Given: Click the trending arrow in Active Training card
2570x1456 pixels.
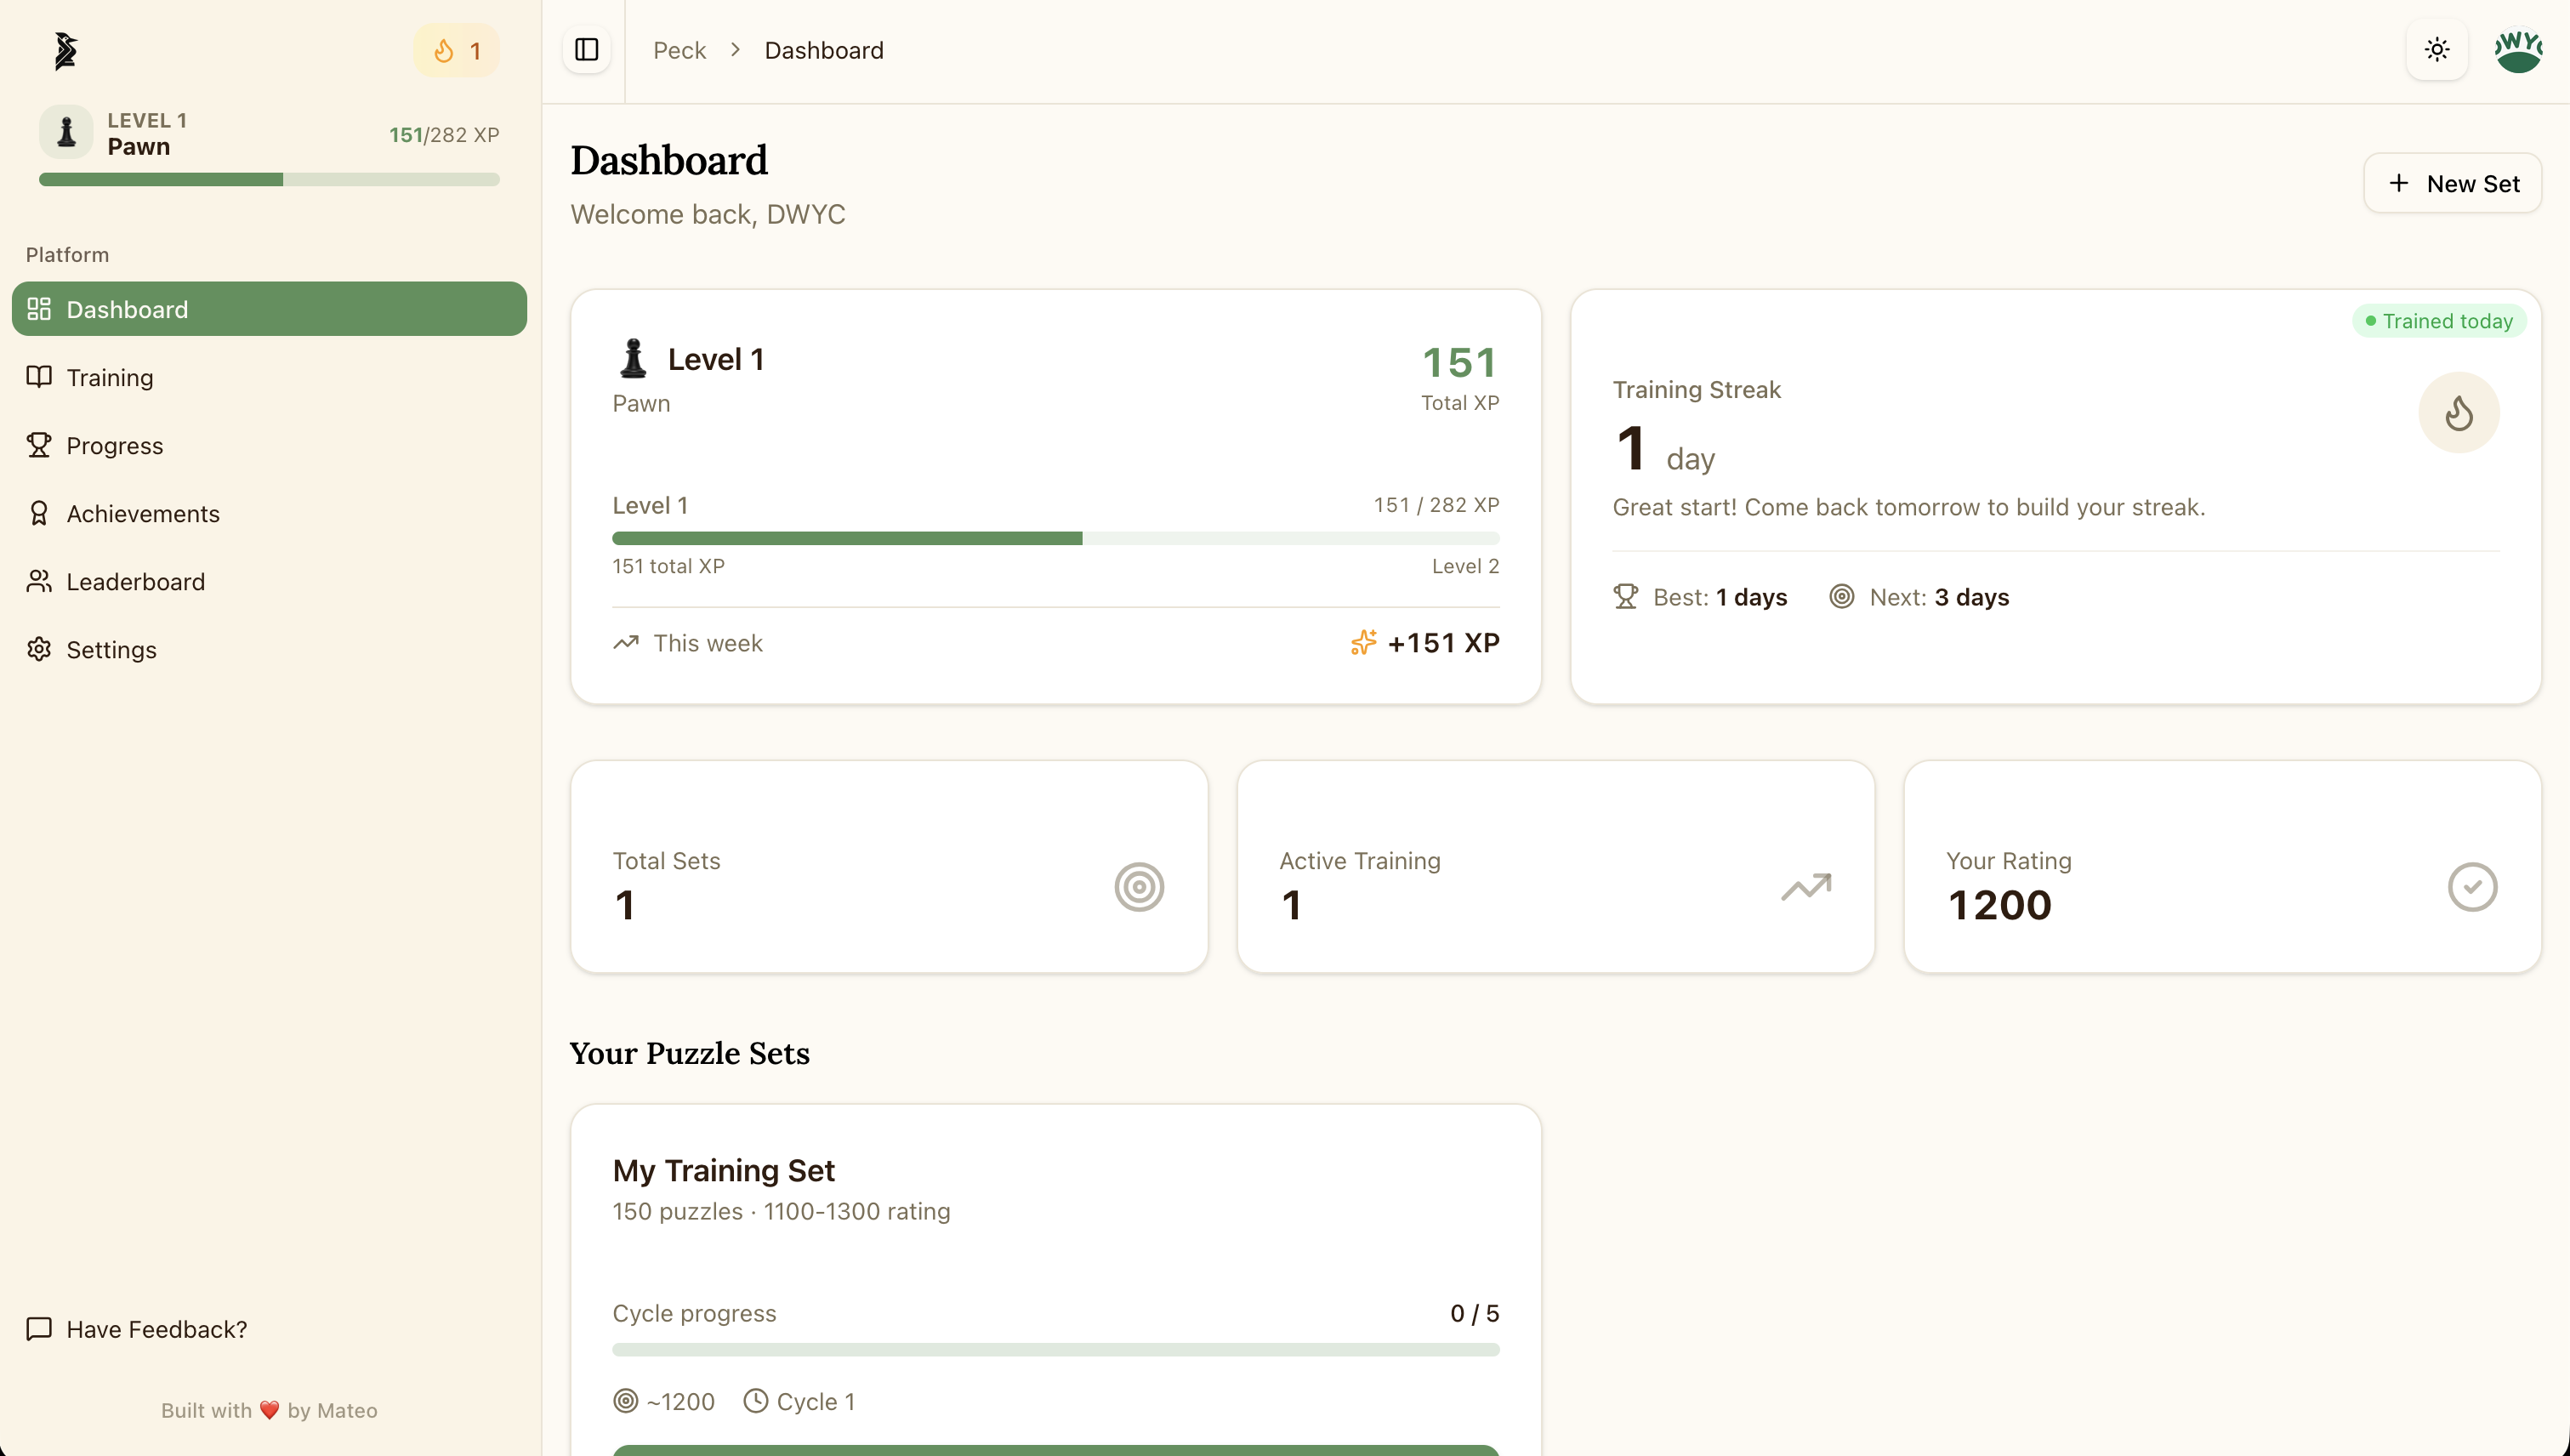Looking at the screenshot, I should pyautogui.click(x=1806, y=887).
